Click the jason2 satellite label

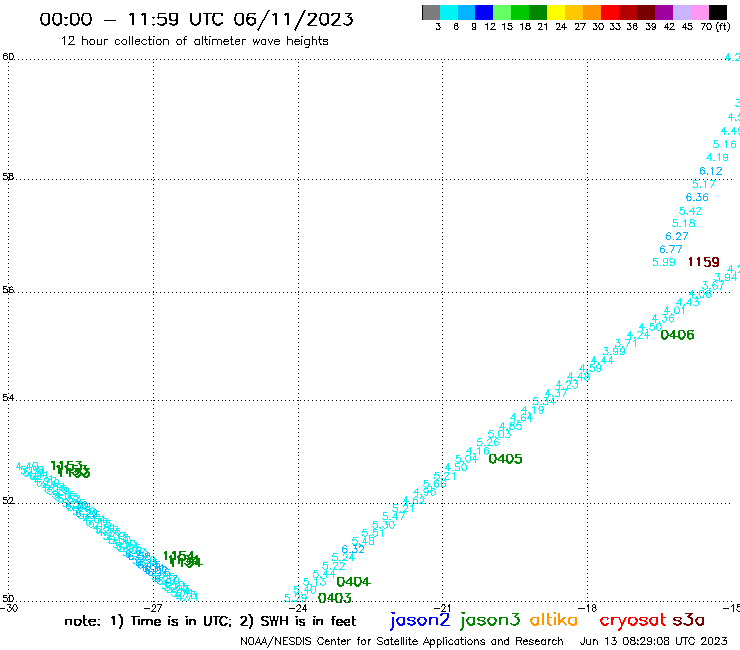click(420, 620)
